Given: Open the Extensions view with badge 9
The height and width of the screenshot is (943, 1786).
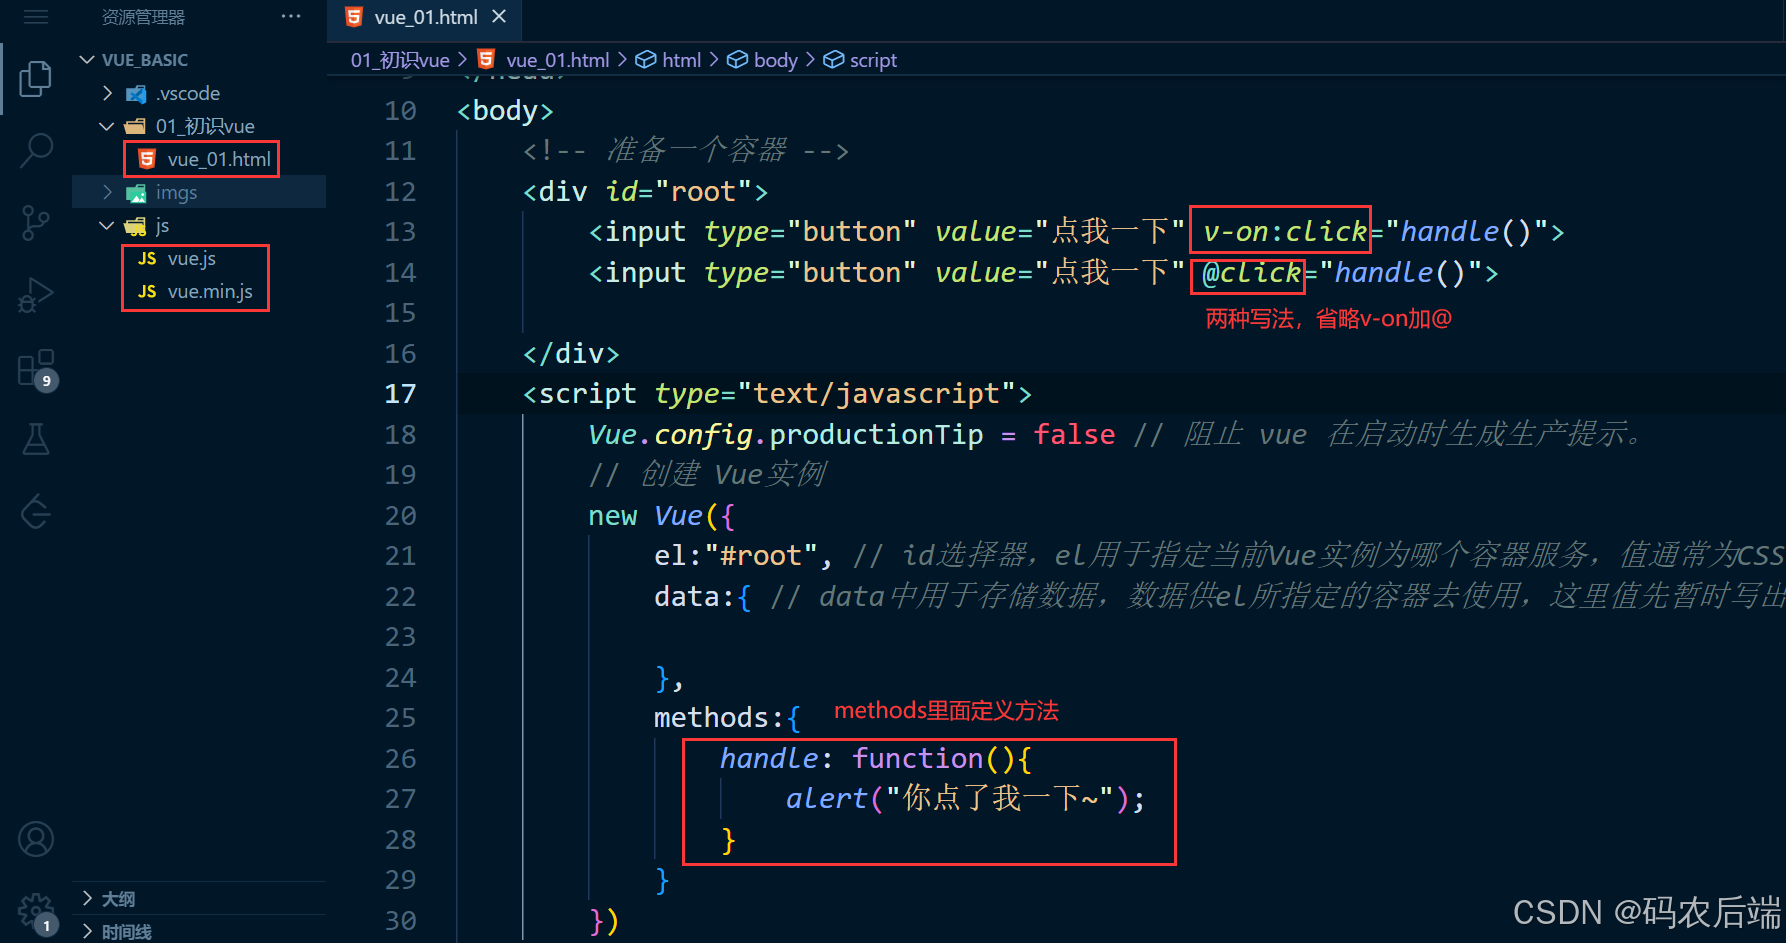Looking at the screenshot, I should pos(37,369).
